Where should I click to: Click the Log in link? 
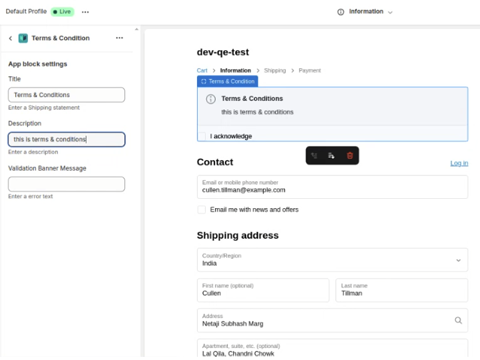point(459,163)
